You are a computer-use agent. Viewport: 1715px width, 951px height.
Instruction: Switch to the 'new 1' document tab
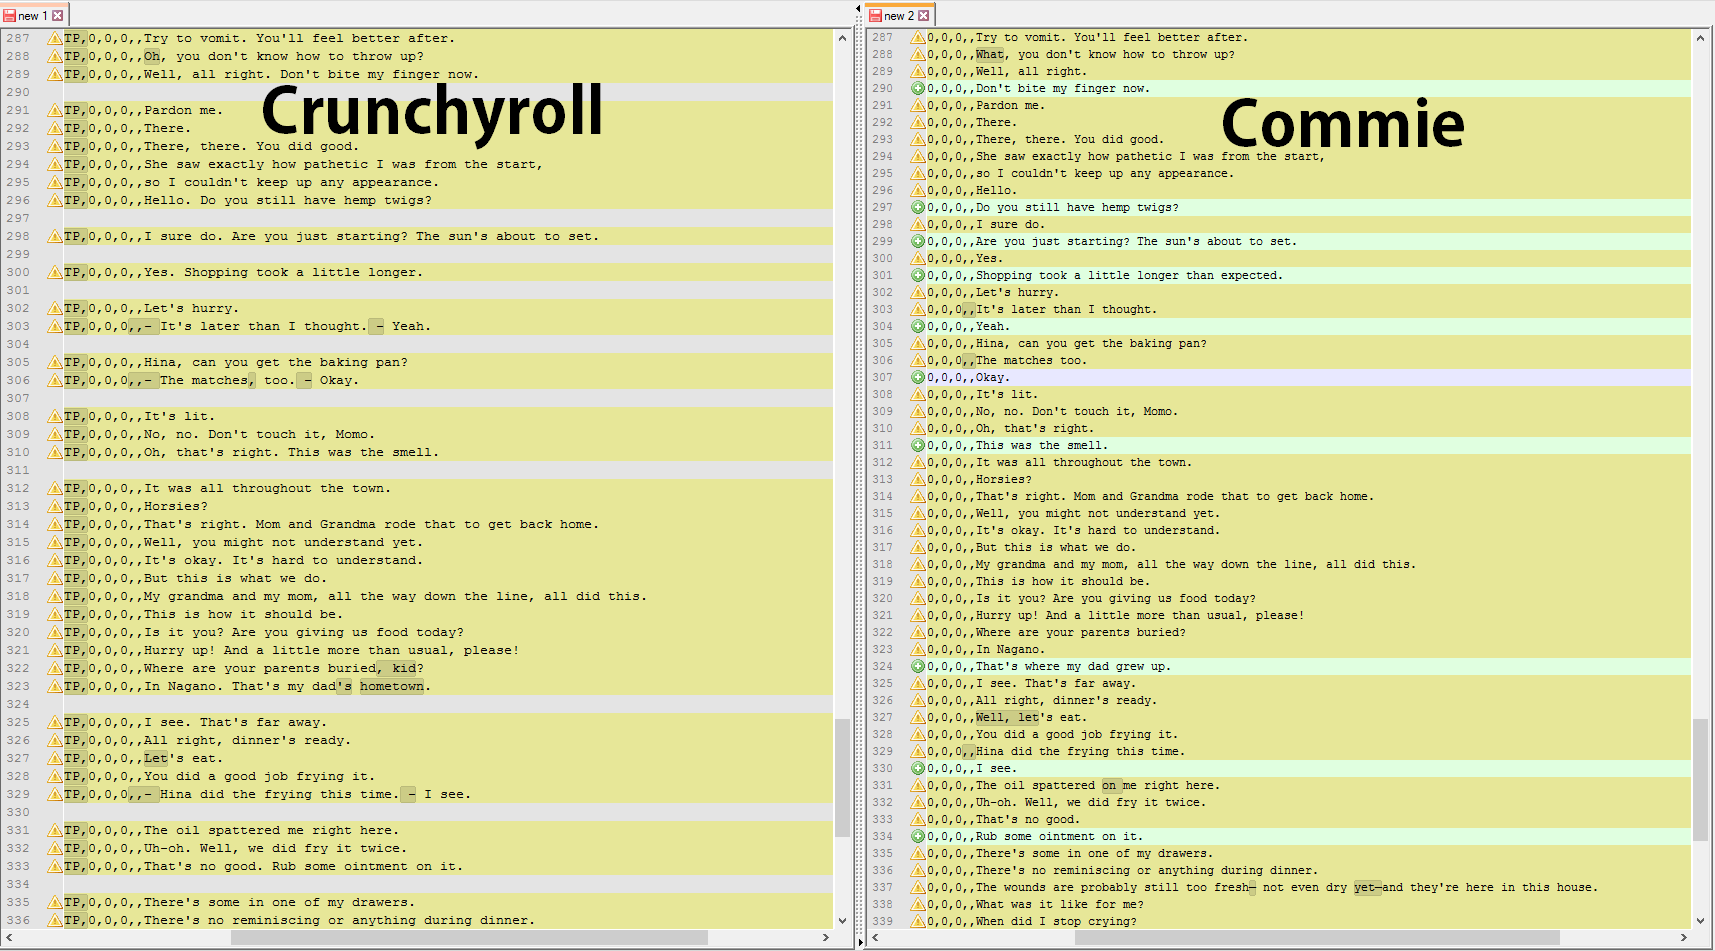point(34,15)
